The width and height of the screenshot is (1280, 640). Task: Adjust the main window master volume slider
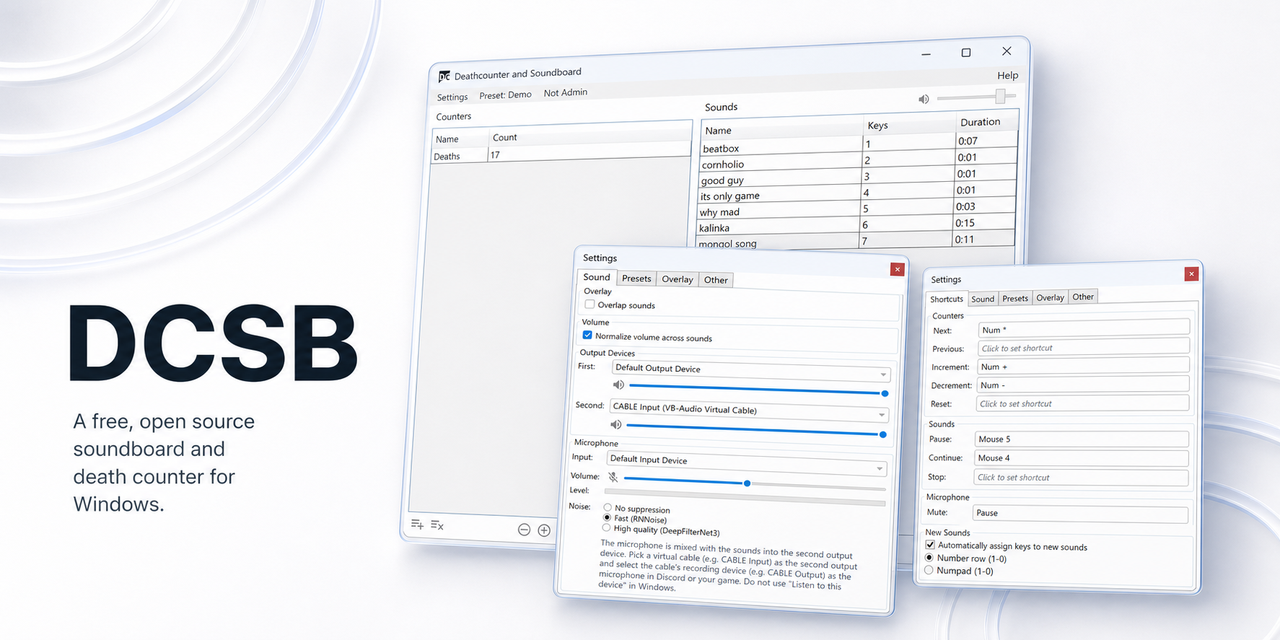pos(976,97)
